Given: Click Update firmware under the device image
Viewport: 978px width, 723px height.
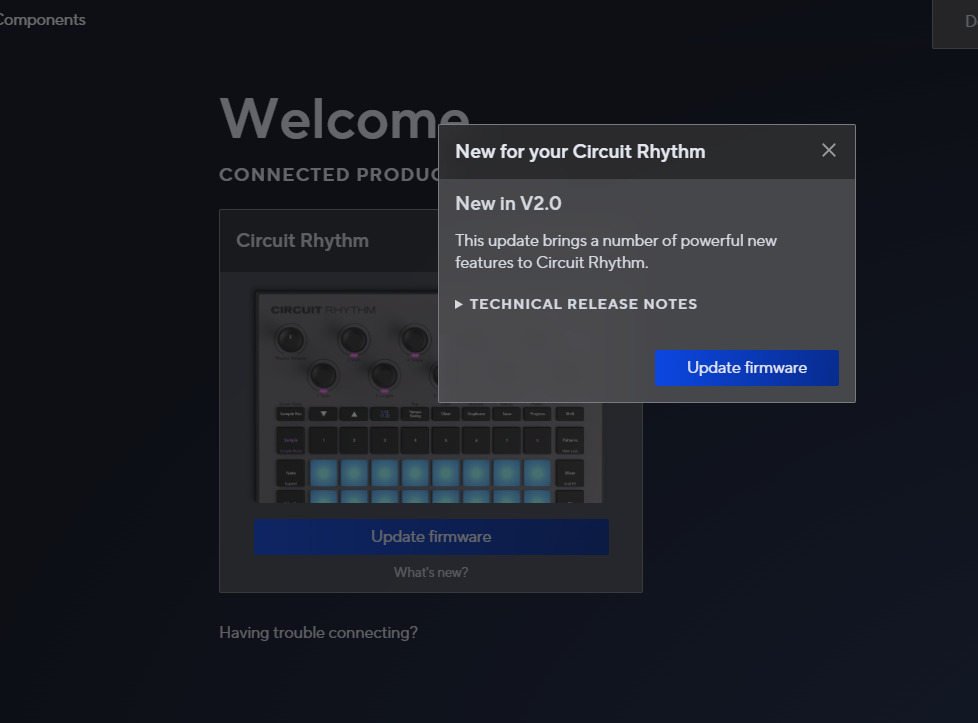Looking at the screenshot, I should (431, 536).
